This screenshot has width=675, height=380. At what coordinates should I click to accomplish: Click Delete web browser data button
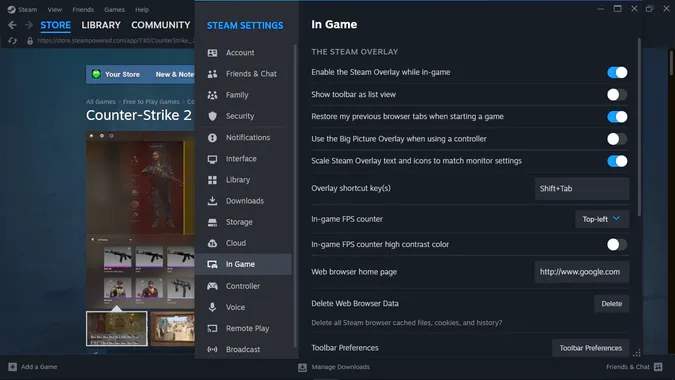point(611,303)
